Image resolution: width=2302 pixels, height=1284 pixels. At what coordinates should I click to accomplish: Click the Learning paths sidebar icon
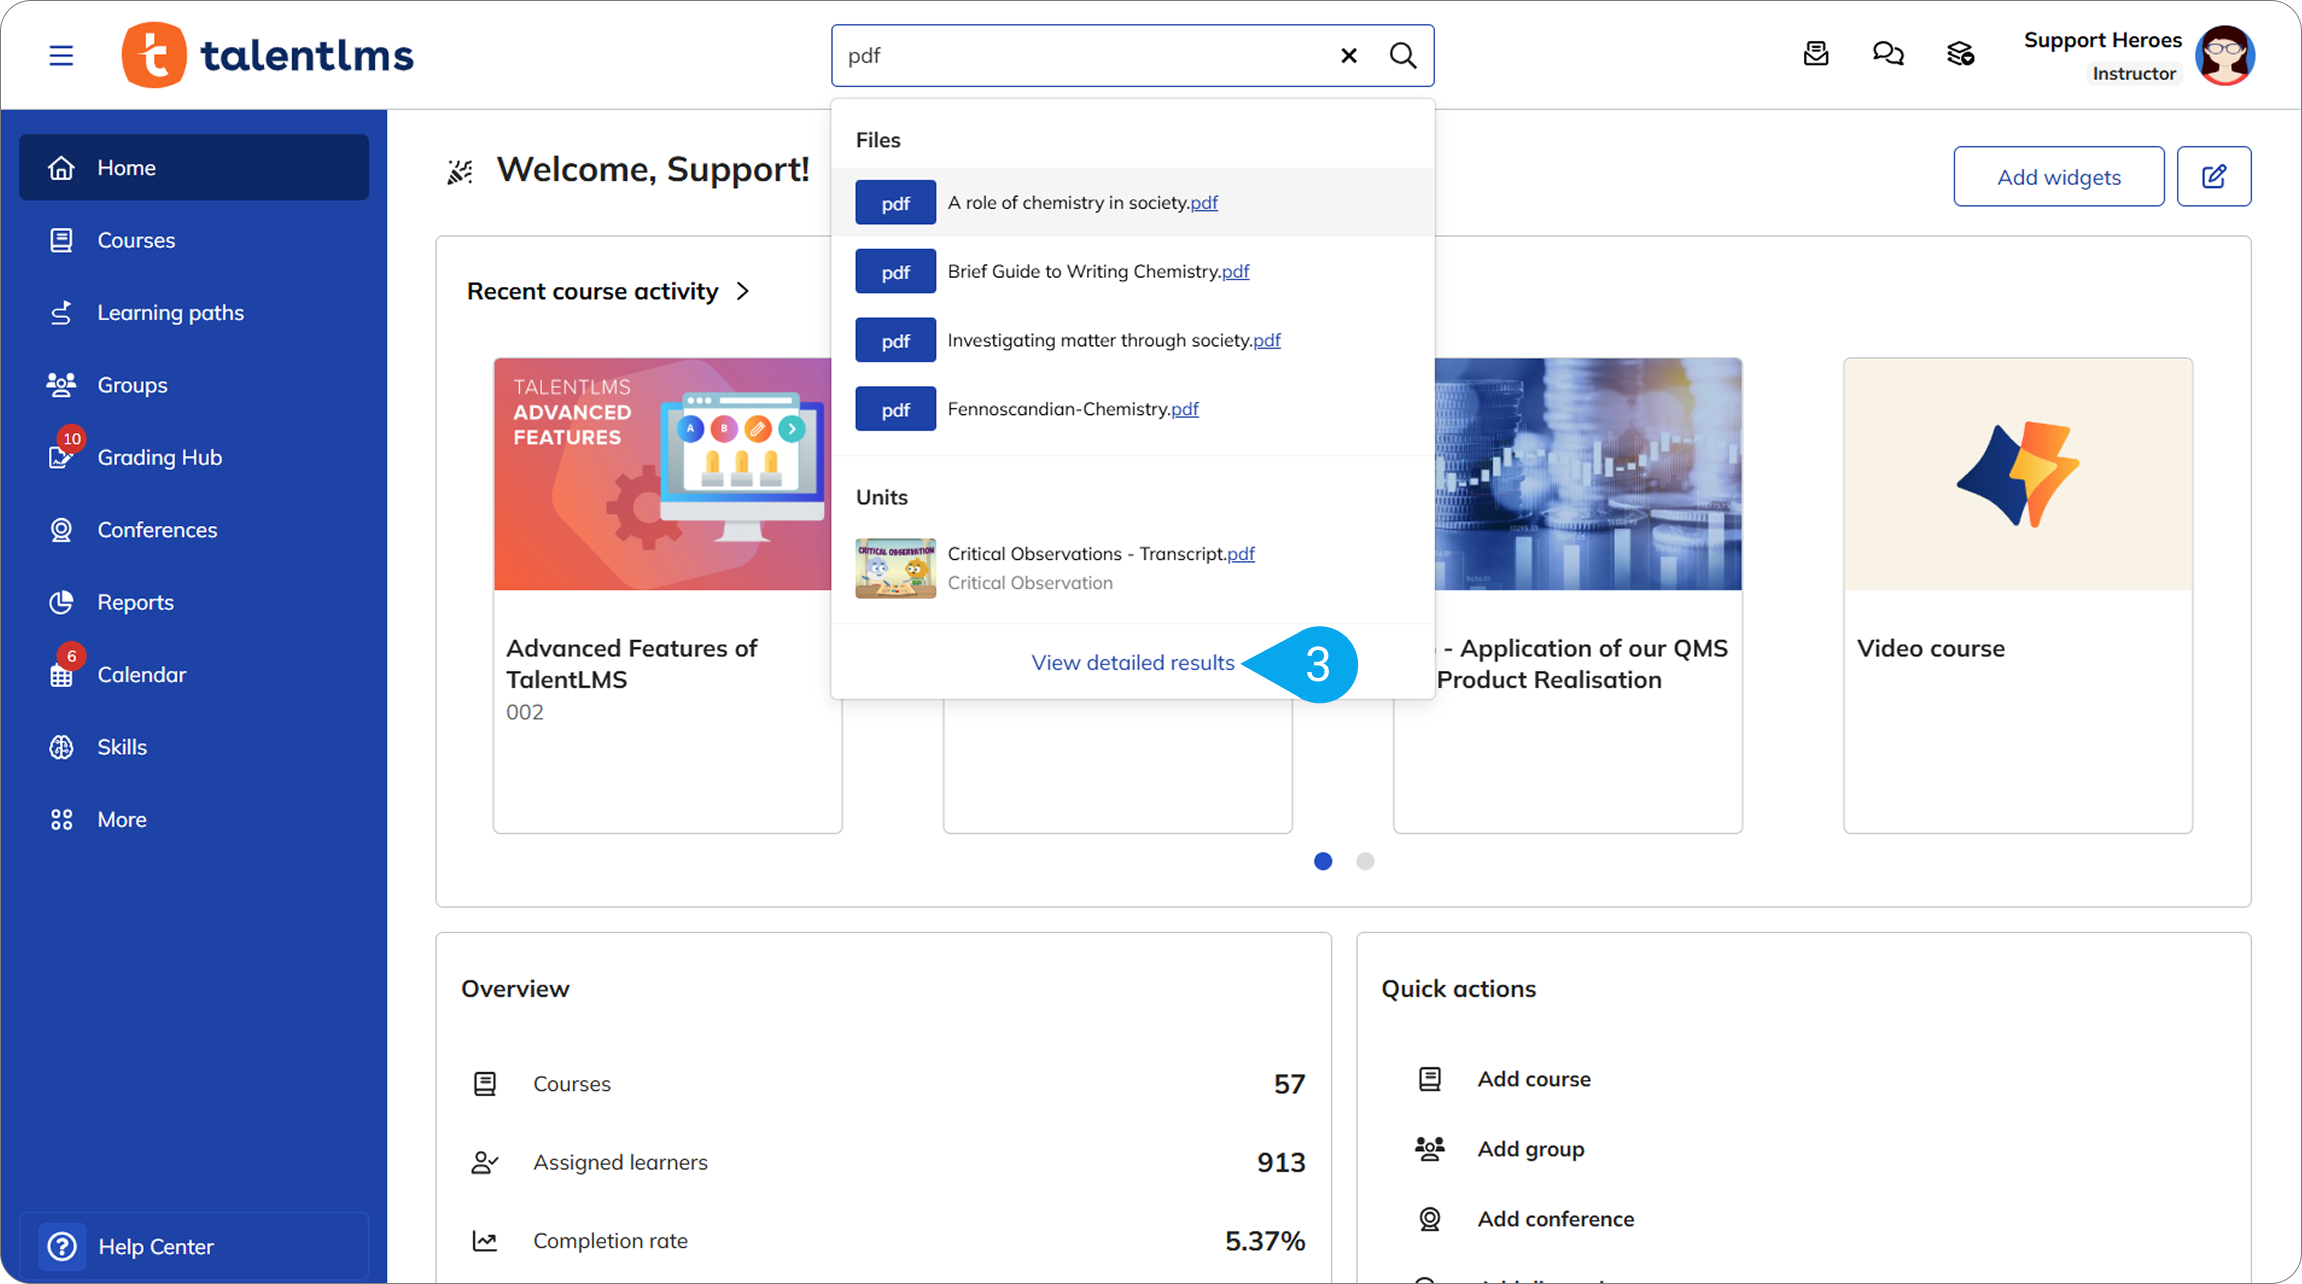(61, 313)
